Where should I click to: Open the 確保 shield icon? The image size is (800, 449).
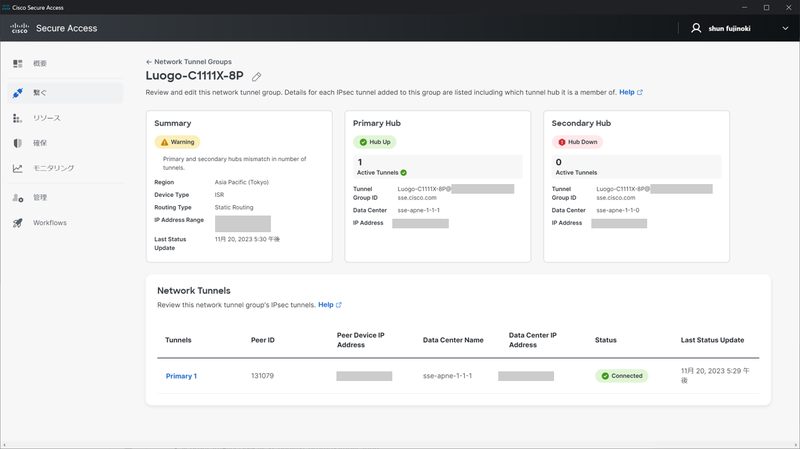[x=18, y=143]
